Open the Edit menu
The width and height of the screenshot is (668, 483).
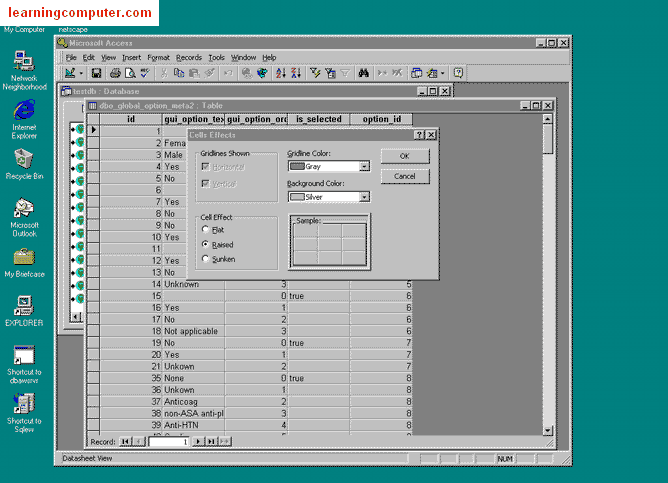click(x=89, y=58)
